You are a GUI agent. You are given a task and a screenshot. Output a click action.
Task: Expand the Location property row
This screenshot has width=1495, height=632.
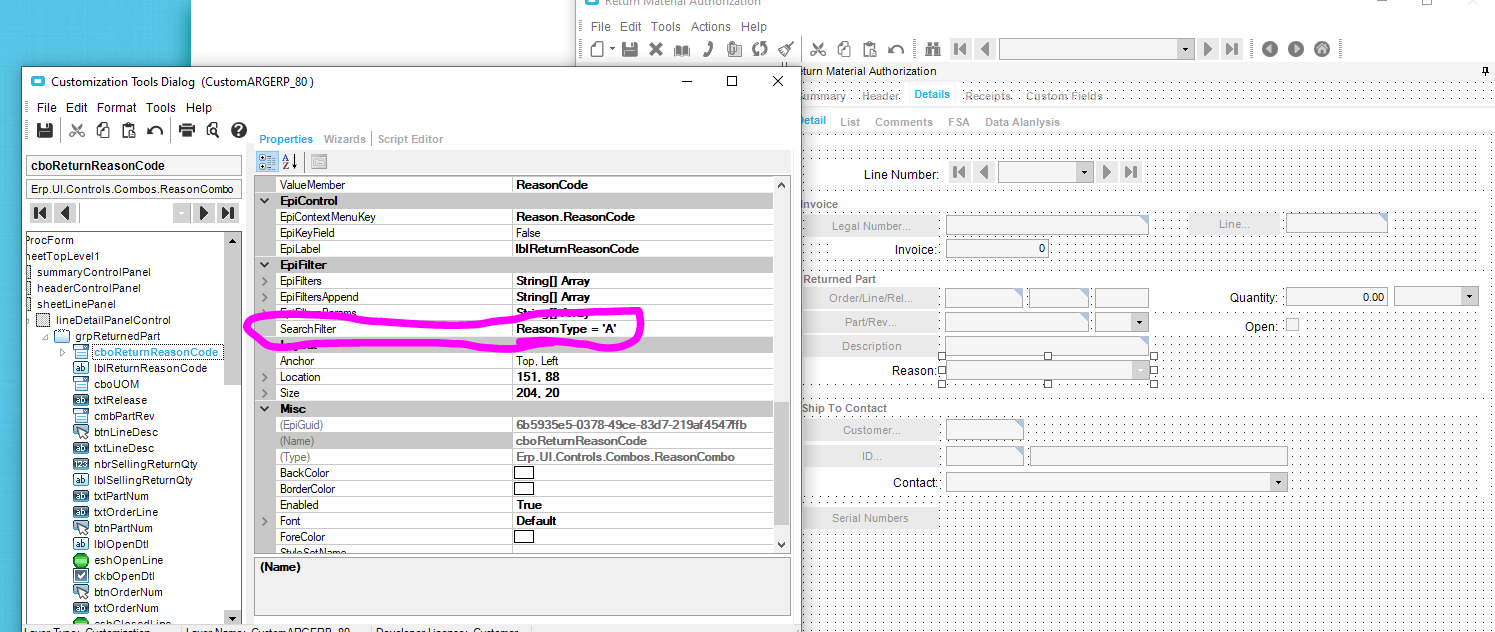[x=265, y=377]
